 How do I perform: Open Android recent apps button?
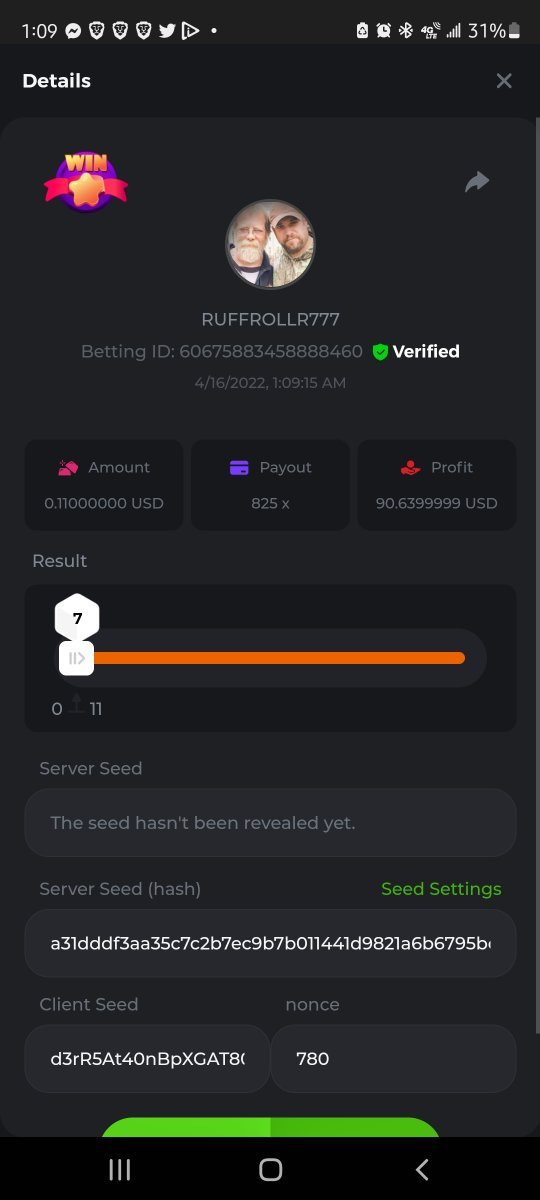tap(119, 1170)
